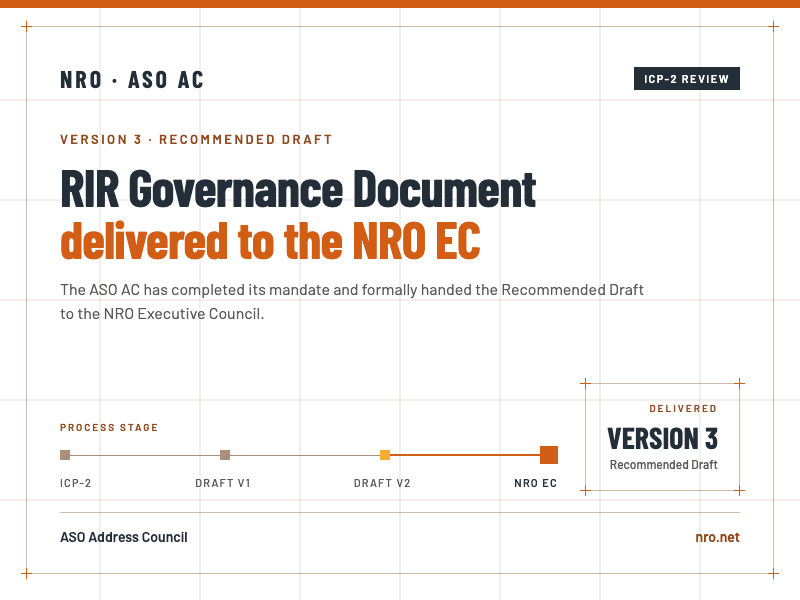This screenshot has height=600, width=800.
Task: Select the Draft V1 stage marker
Action: coord(225,455)
